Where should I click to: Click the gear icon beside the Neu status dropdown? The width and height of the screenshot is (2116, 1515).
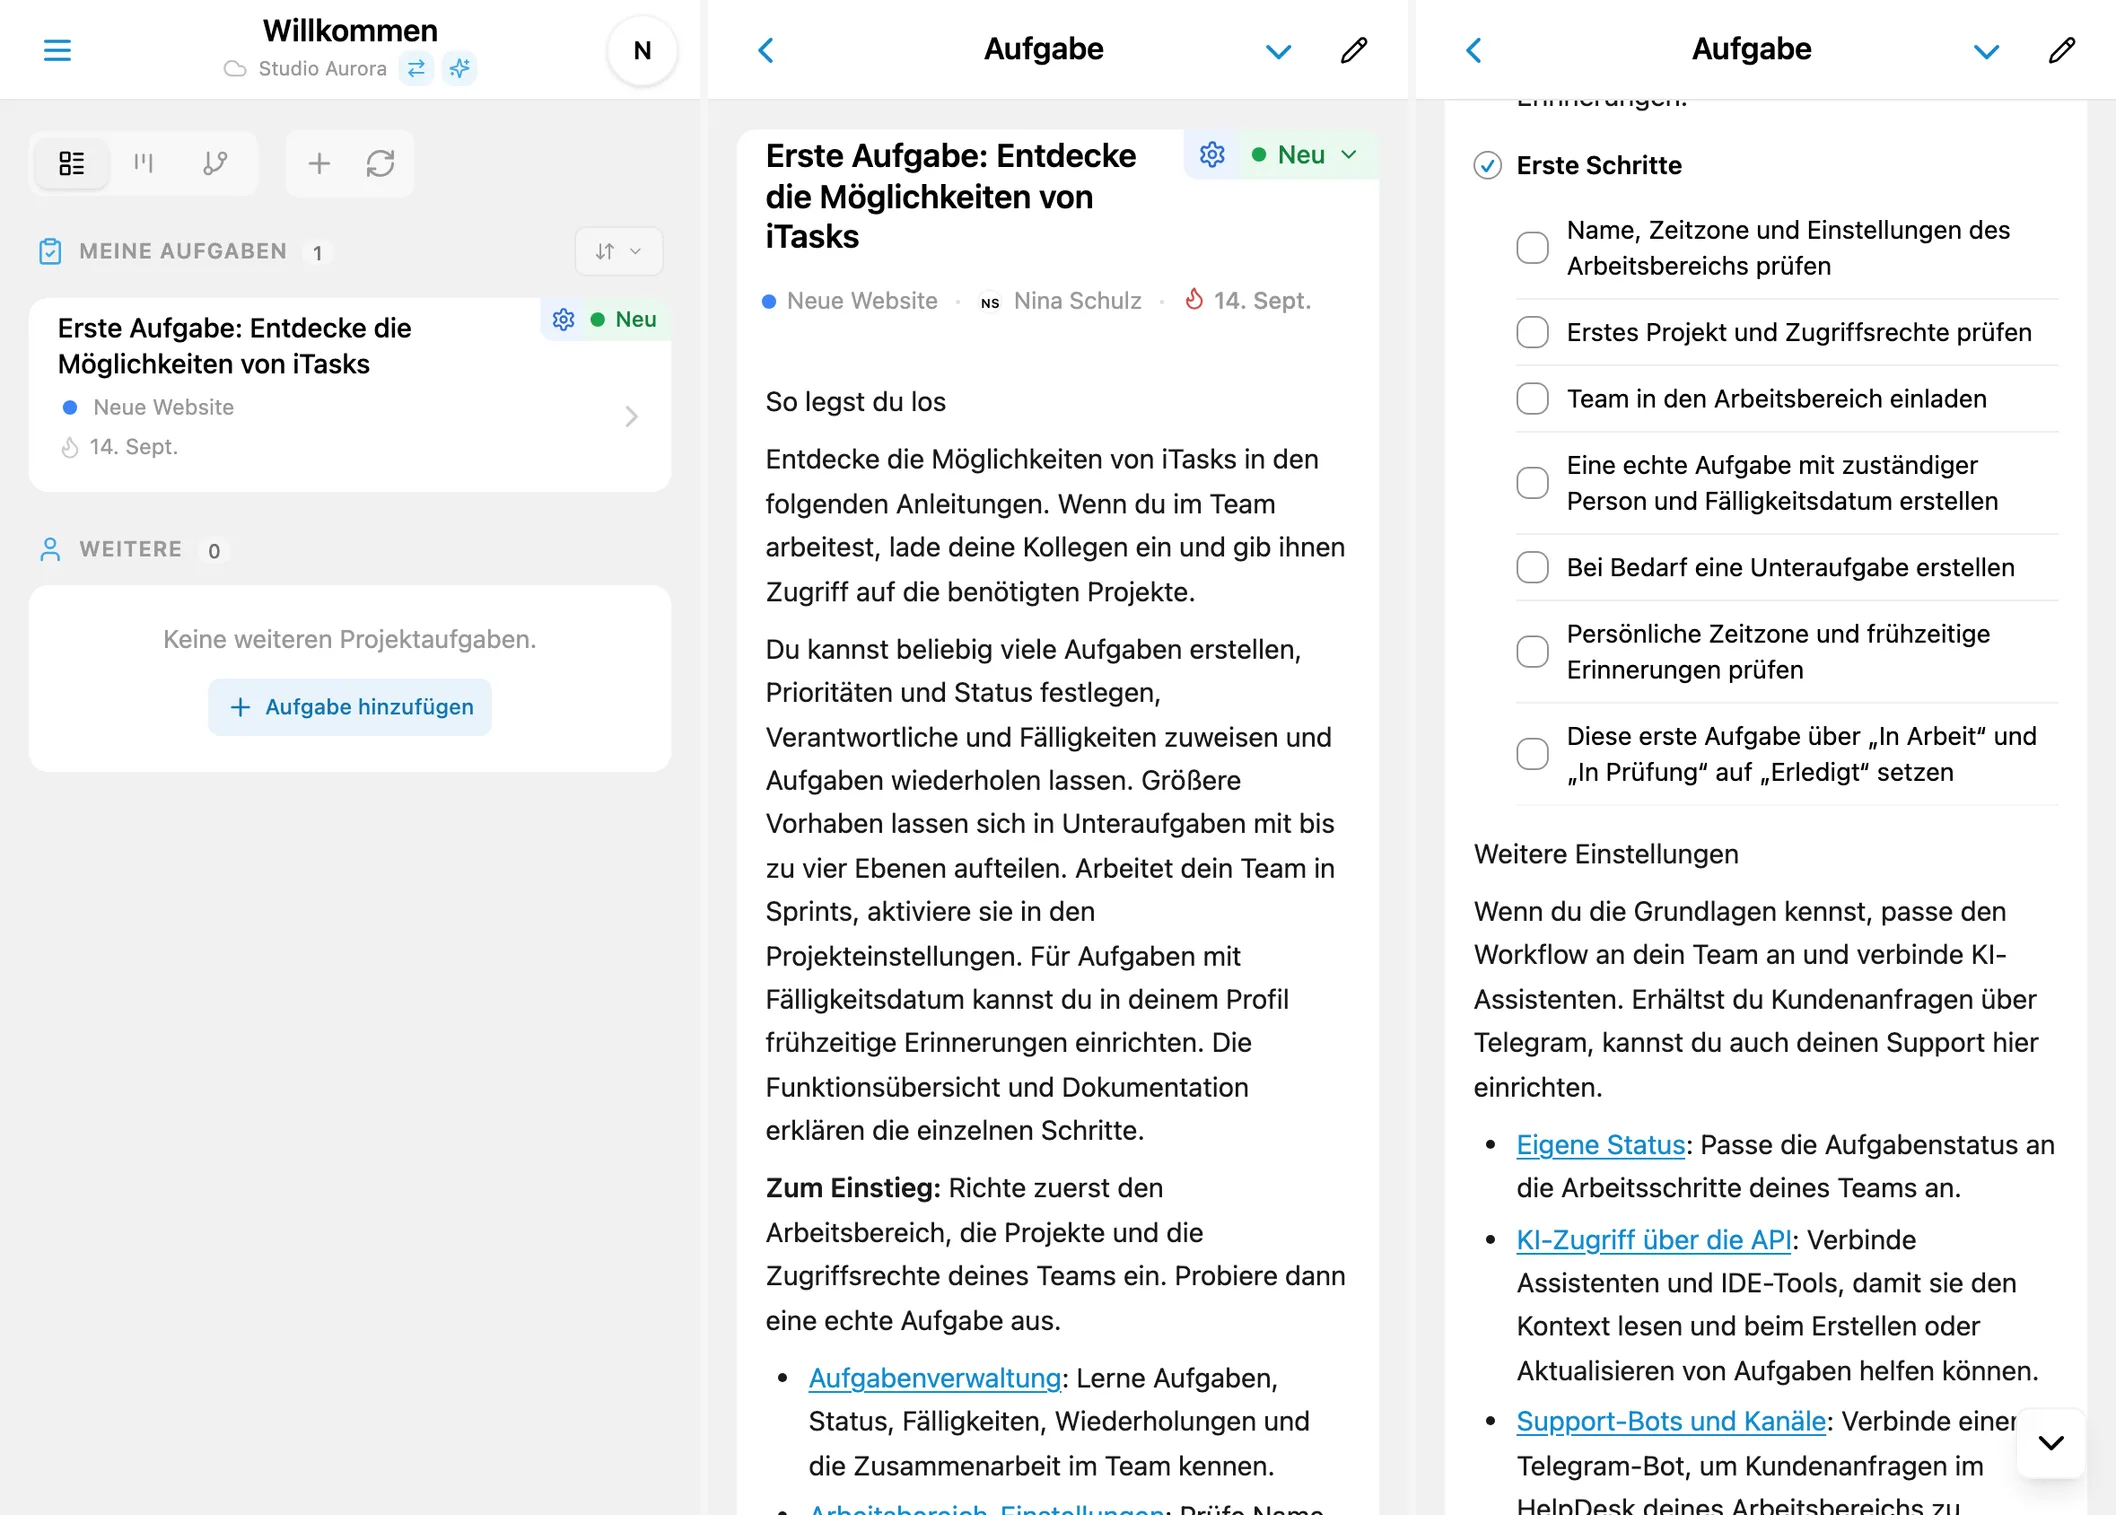(1212, 154)
